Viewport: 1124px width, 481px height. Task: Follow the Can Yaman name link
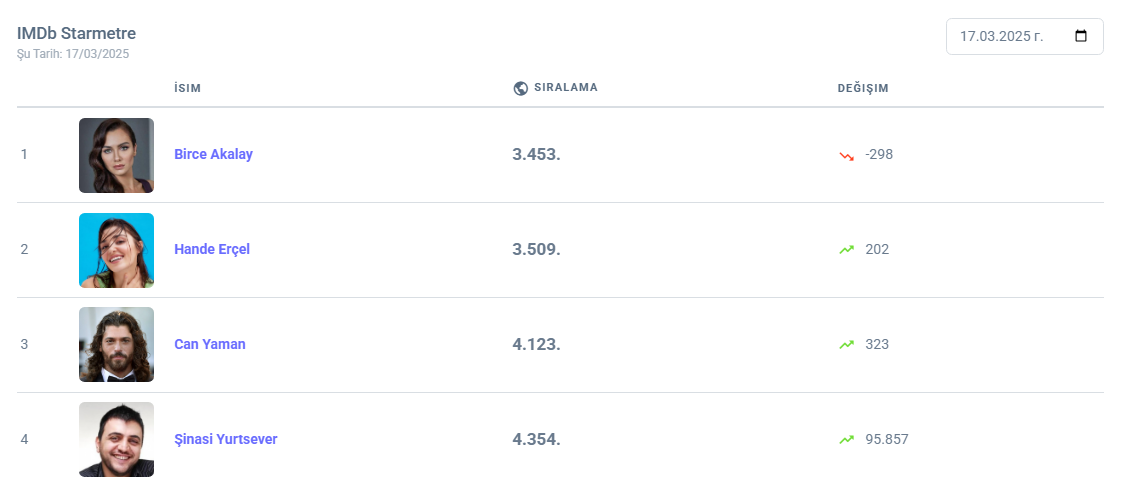click(210, 344)
